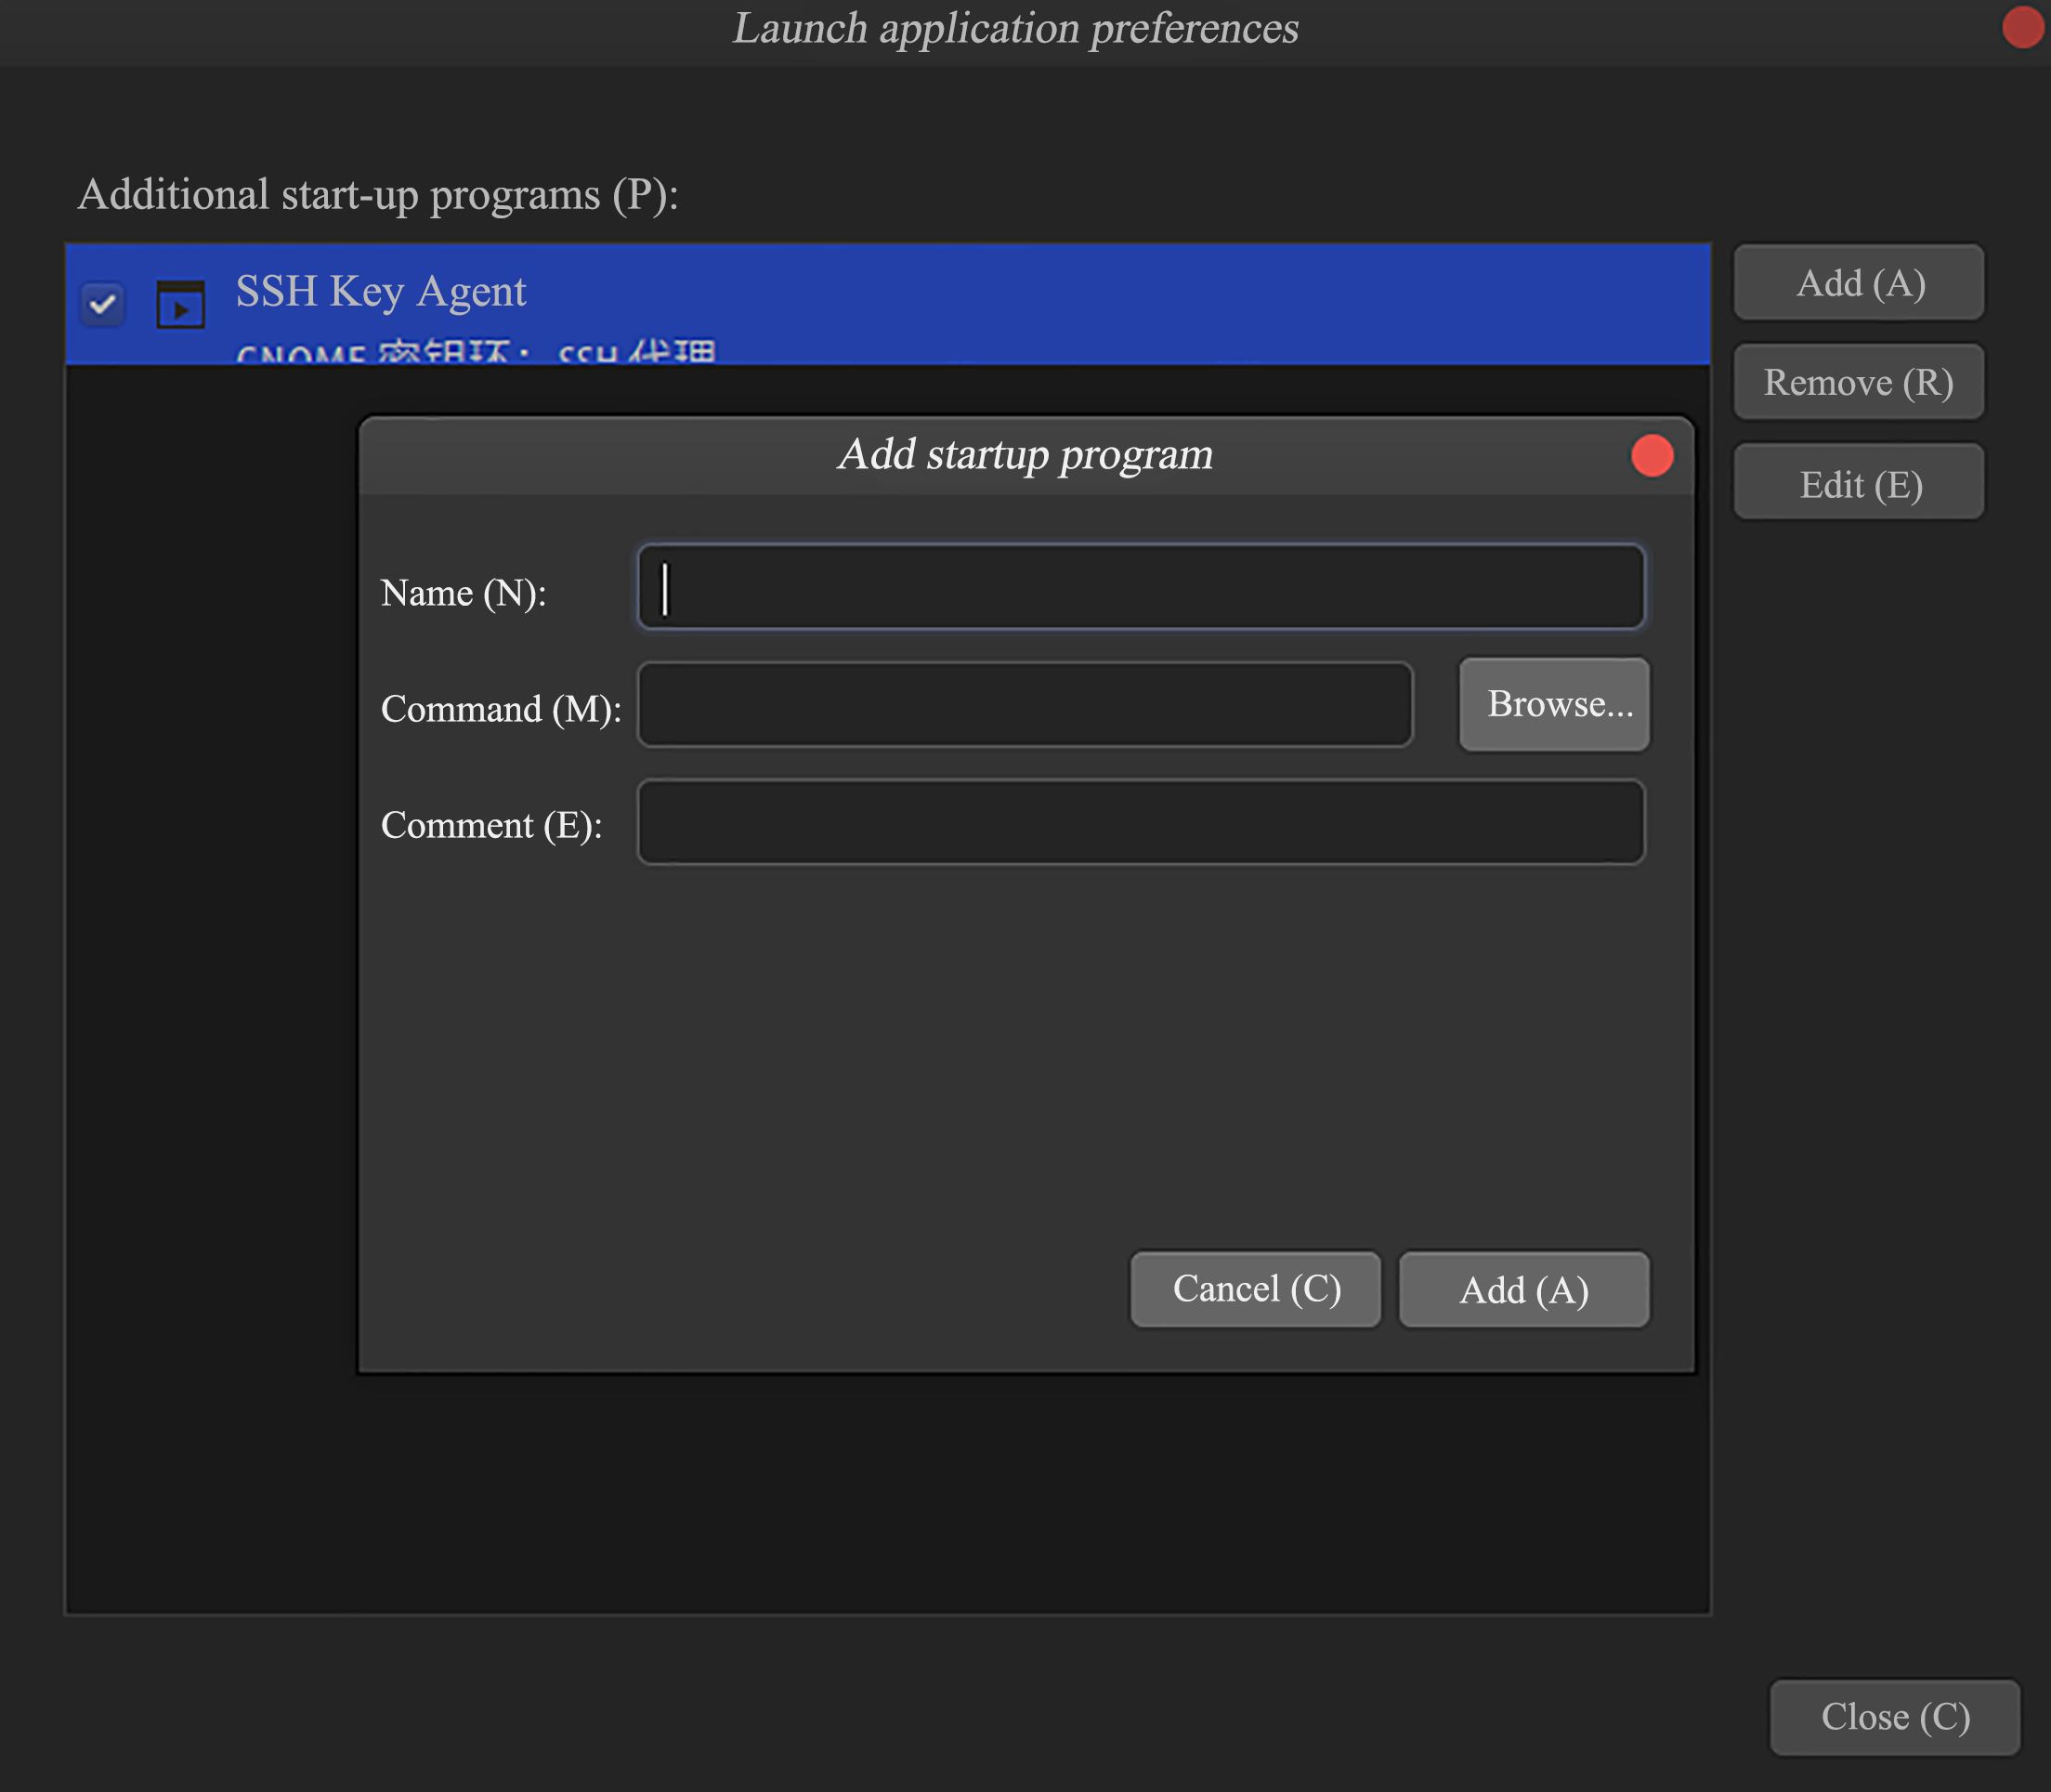Click inside the Name (N) input field
Image resolution: width=2051 pixels, height=1792 pixels.
(1140, 587)
